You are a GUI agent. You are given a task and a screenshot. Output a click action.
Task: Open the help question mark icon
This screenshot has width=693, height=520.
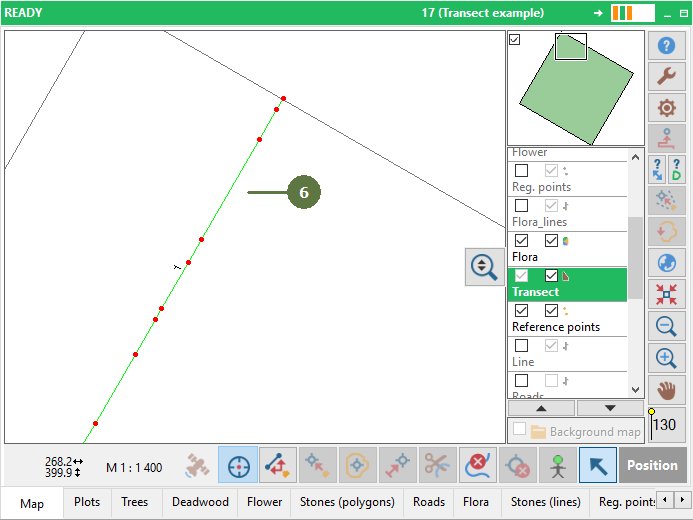coord(666,45)
